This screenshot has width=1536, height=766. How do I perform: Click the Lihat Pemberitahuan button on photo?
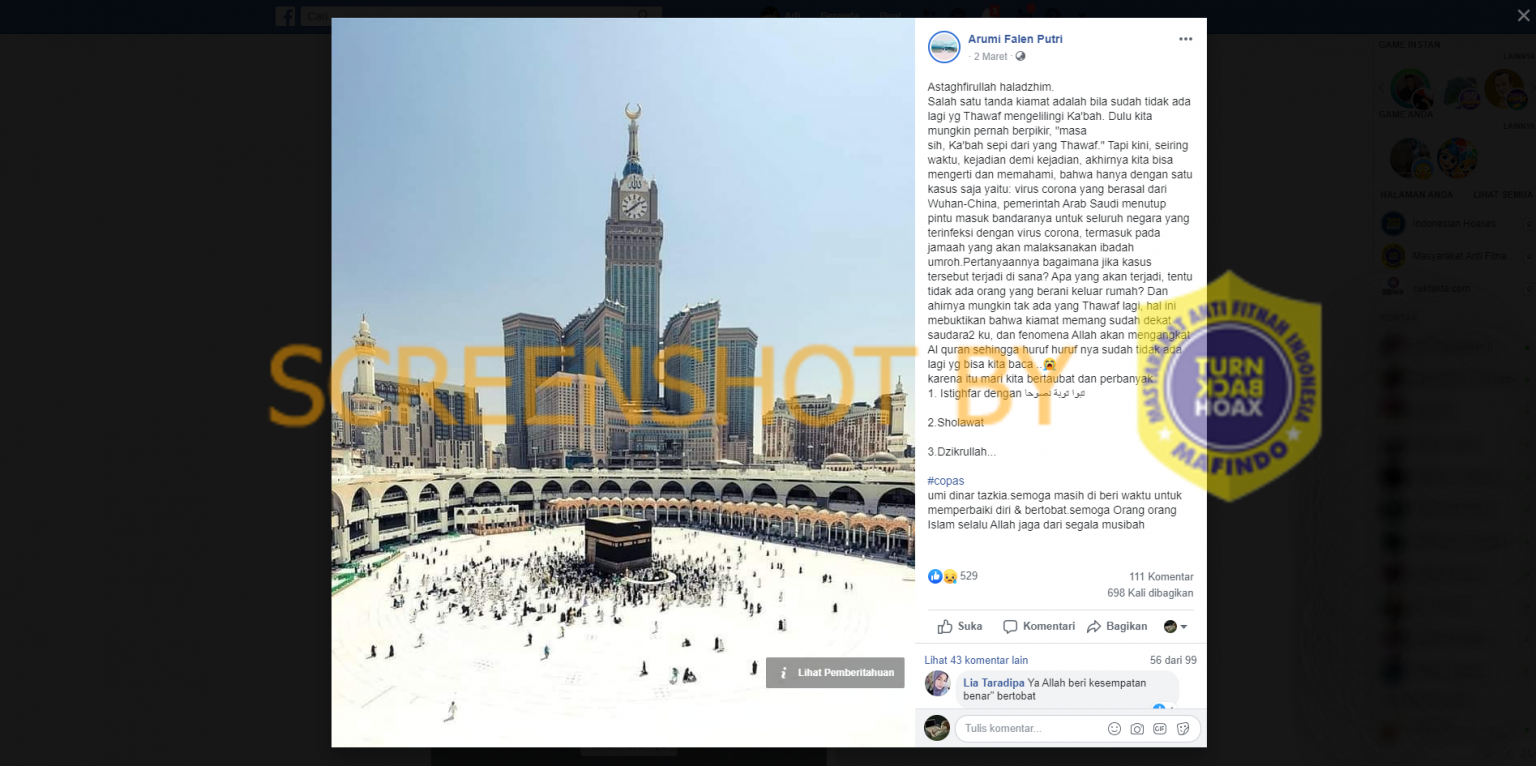835,673
